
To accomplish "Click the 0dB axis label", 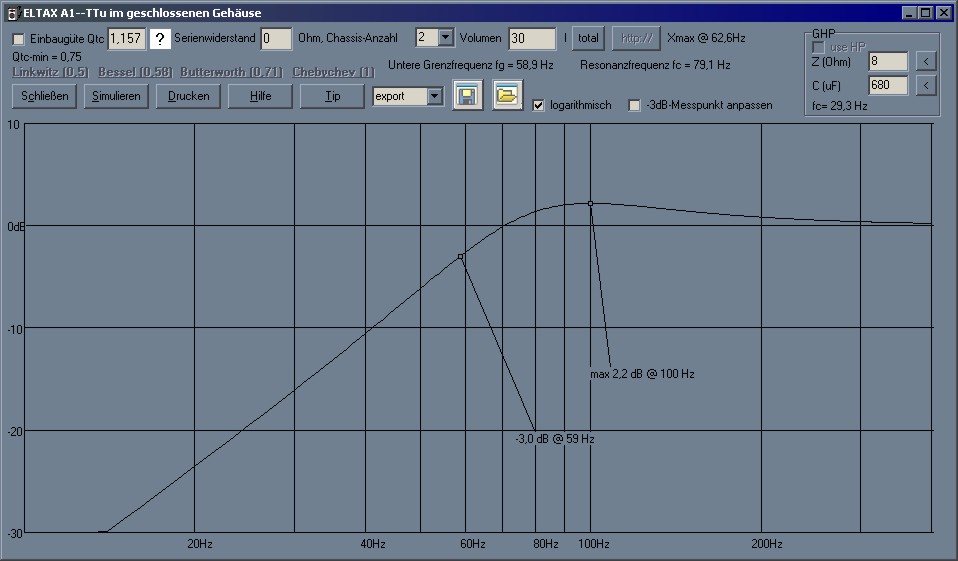I will click(16, 227).
